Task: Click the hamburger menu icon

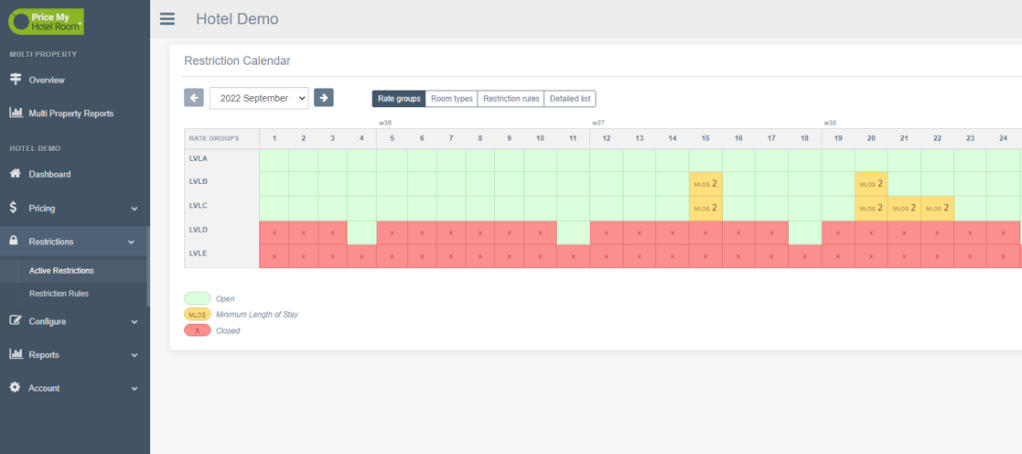Action: pyautogui.click(x=167, y=19)
